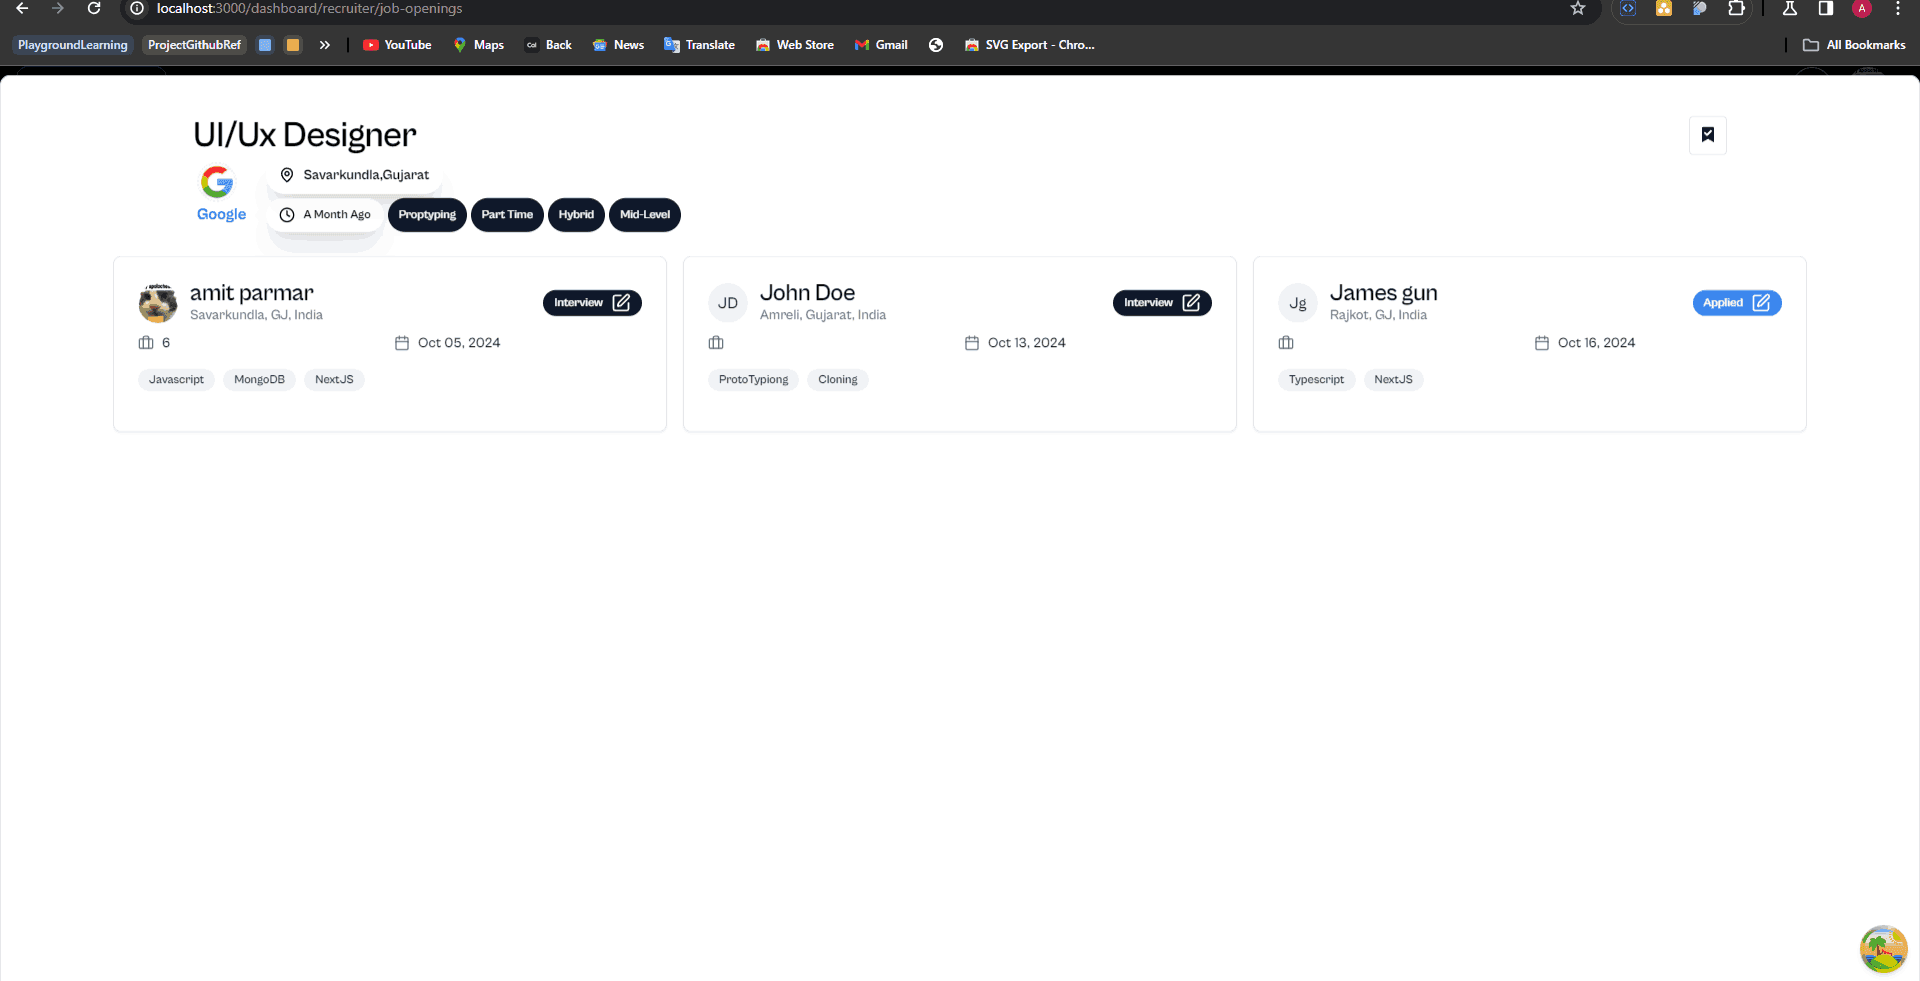1920x981 pixels.
Task: Click the Typescript skill chip
Action: 1316,380
